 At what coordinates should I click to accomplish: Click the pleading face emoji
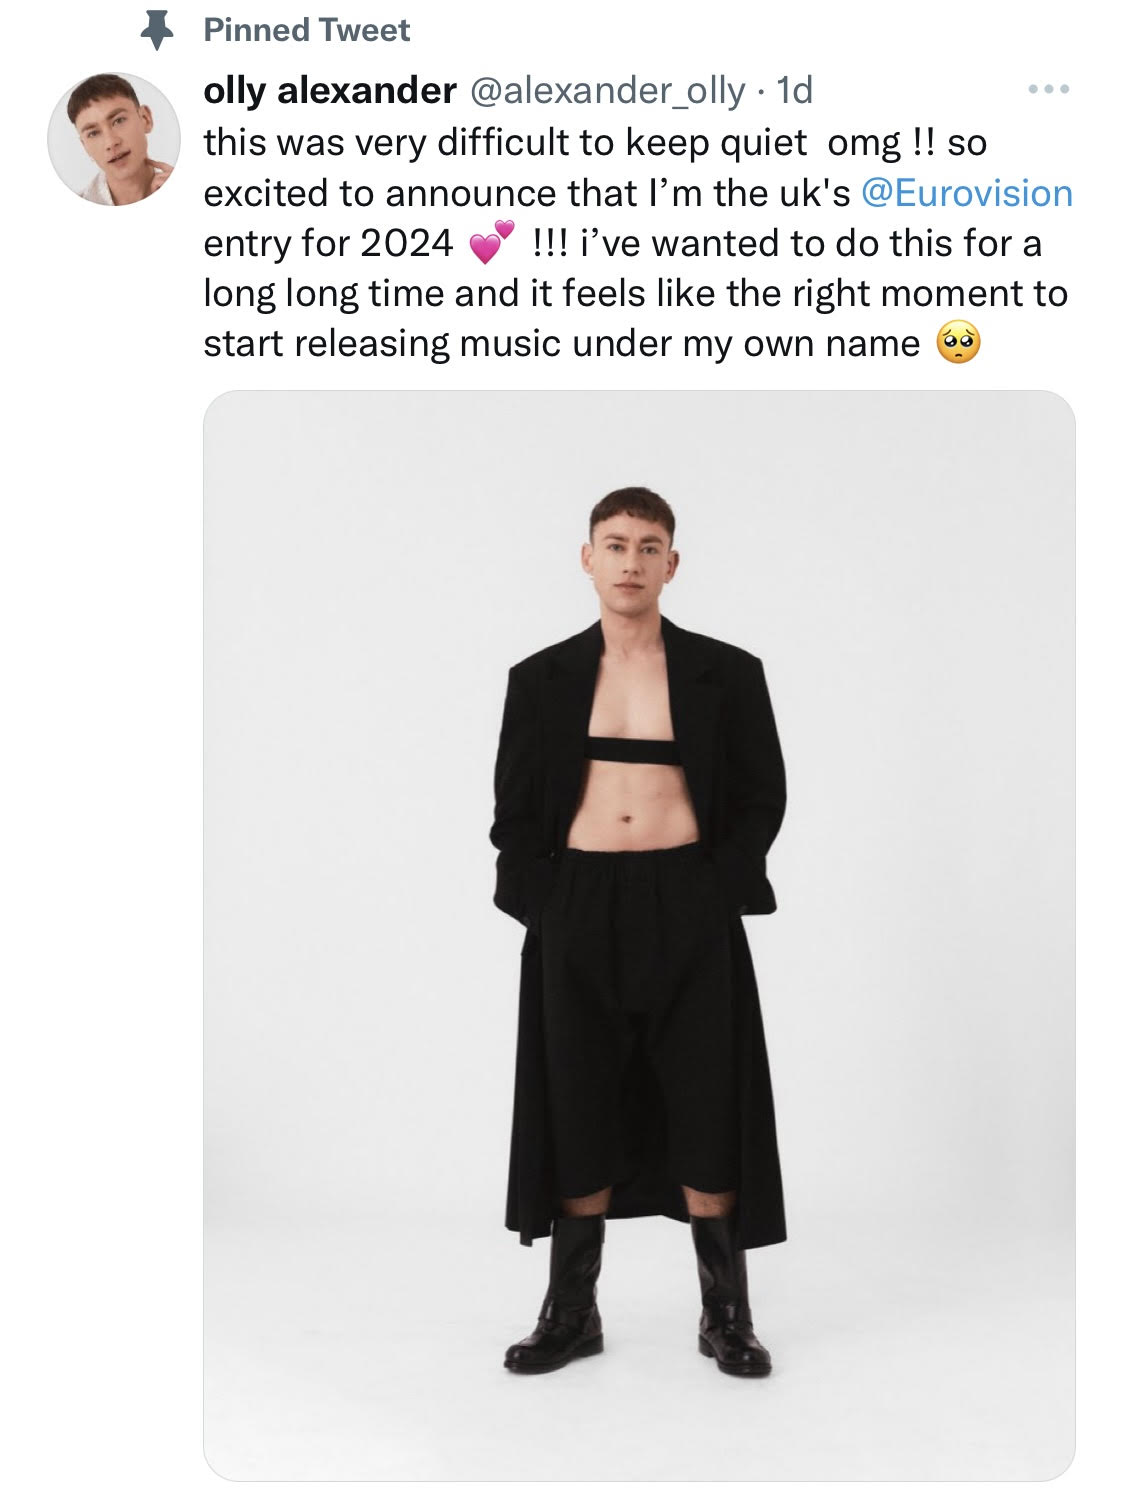[x=957, y=343]
